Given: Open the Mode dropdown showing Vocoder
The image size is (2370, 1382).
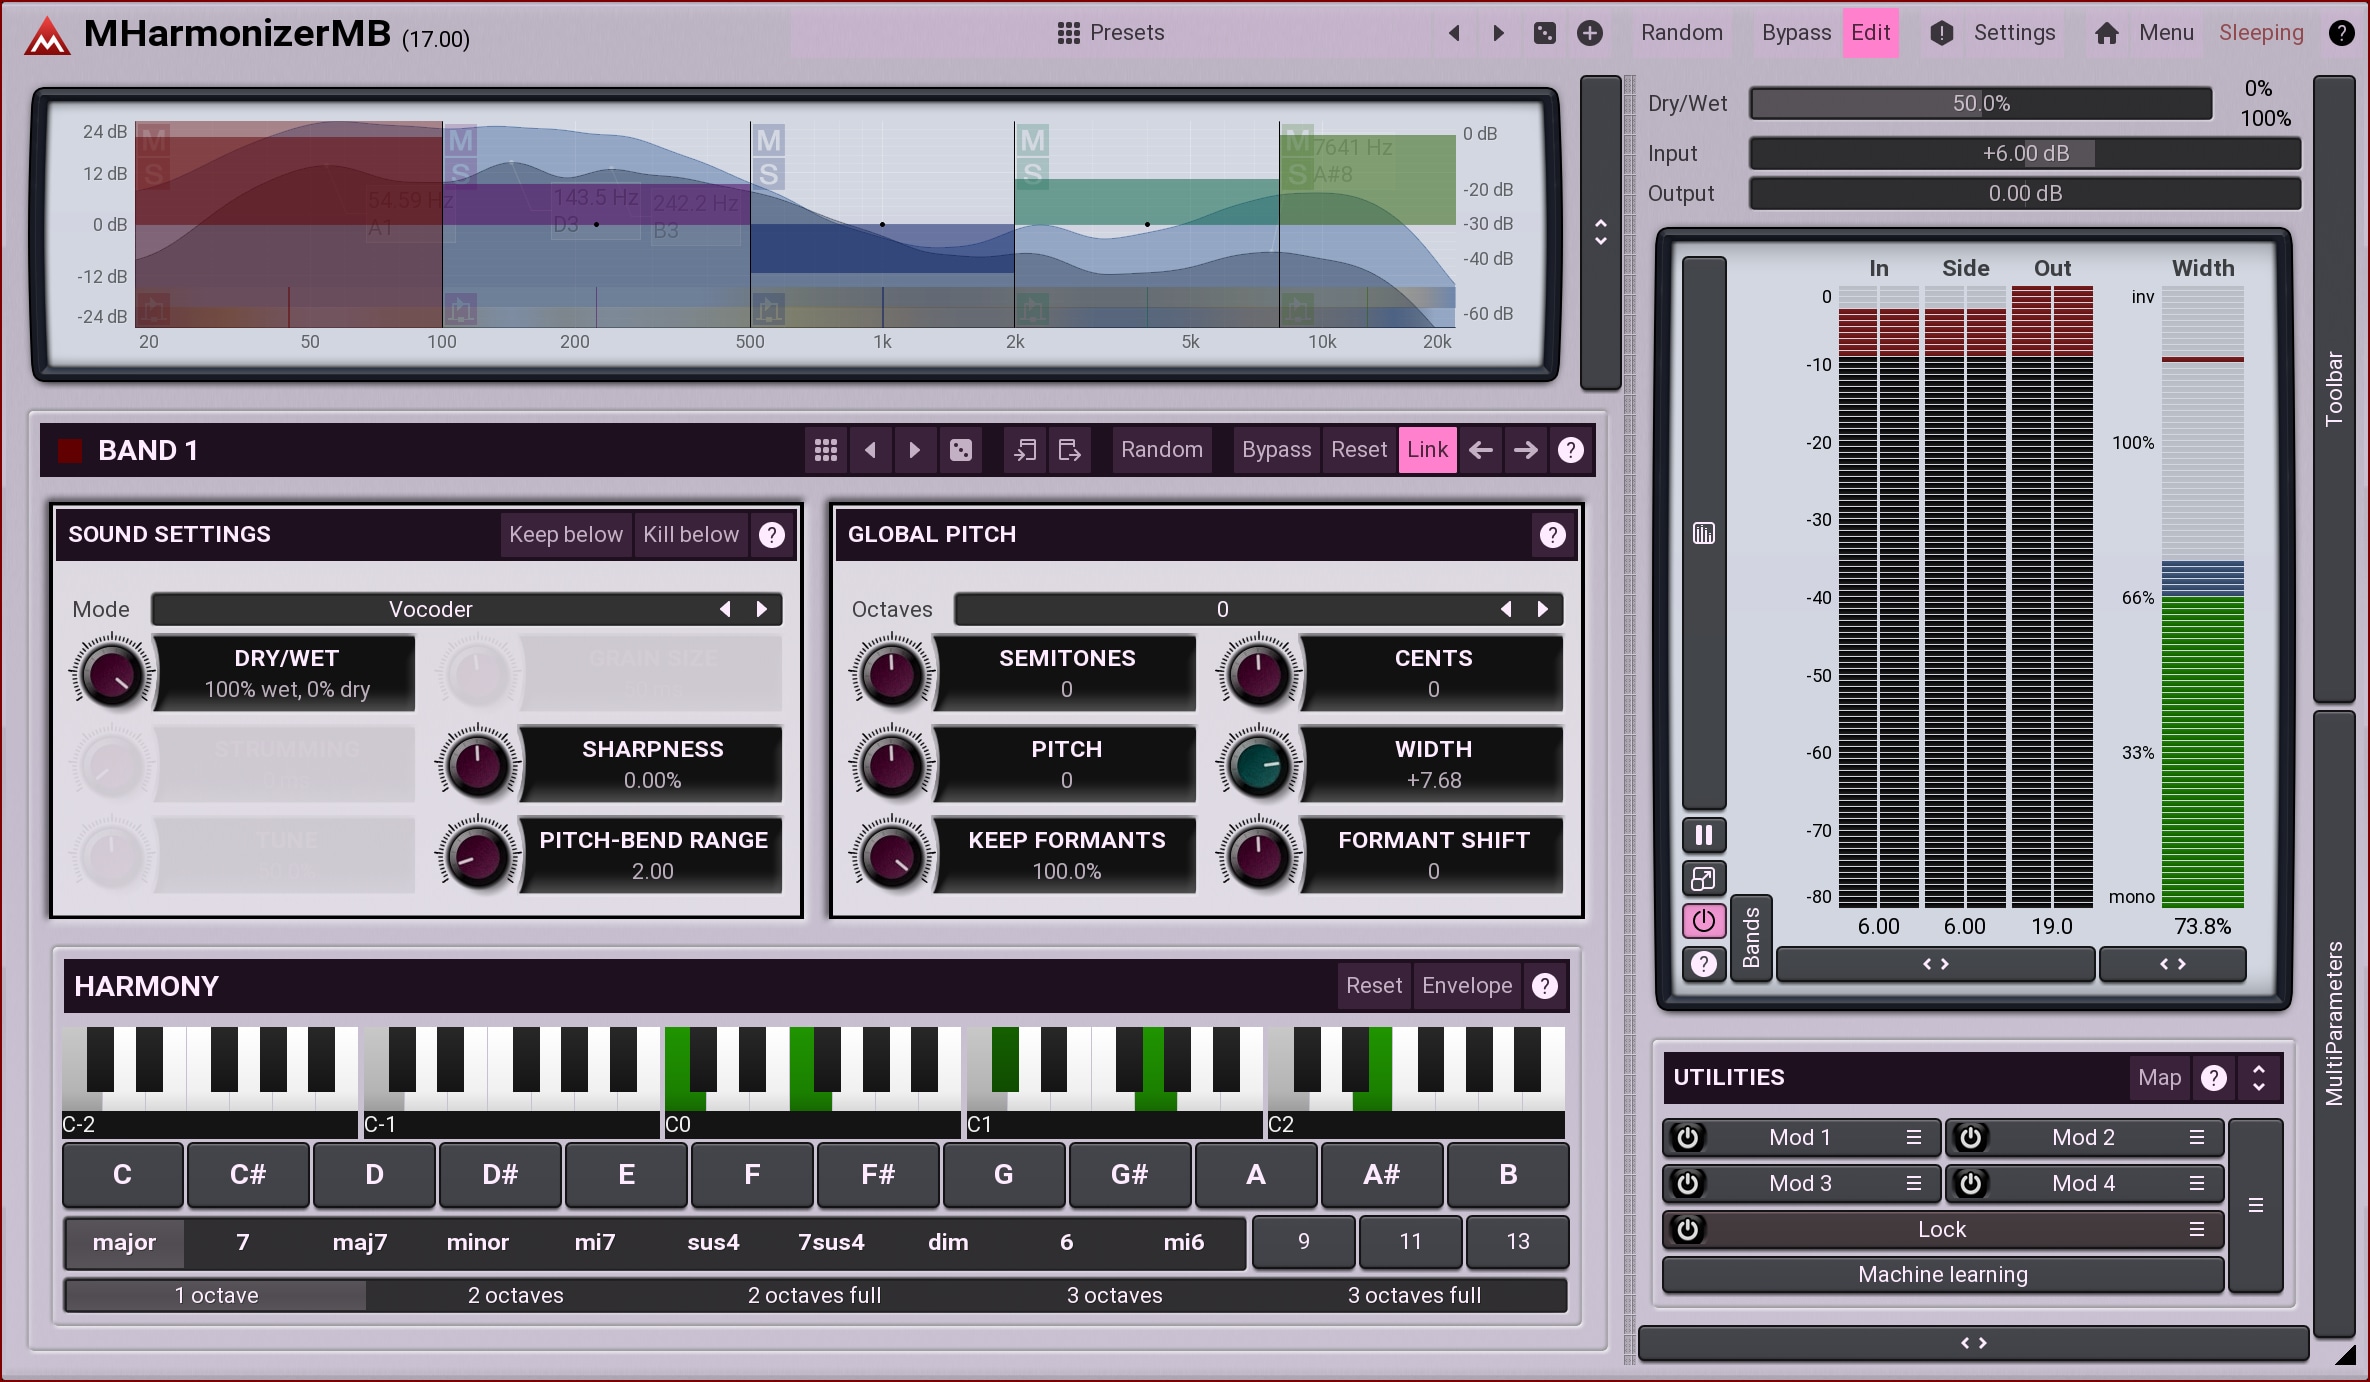Looking at the screenshot, I should (x=430, y=609).
